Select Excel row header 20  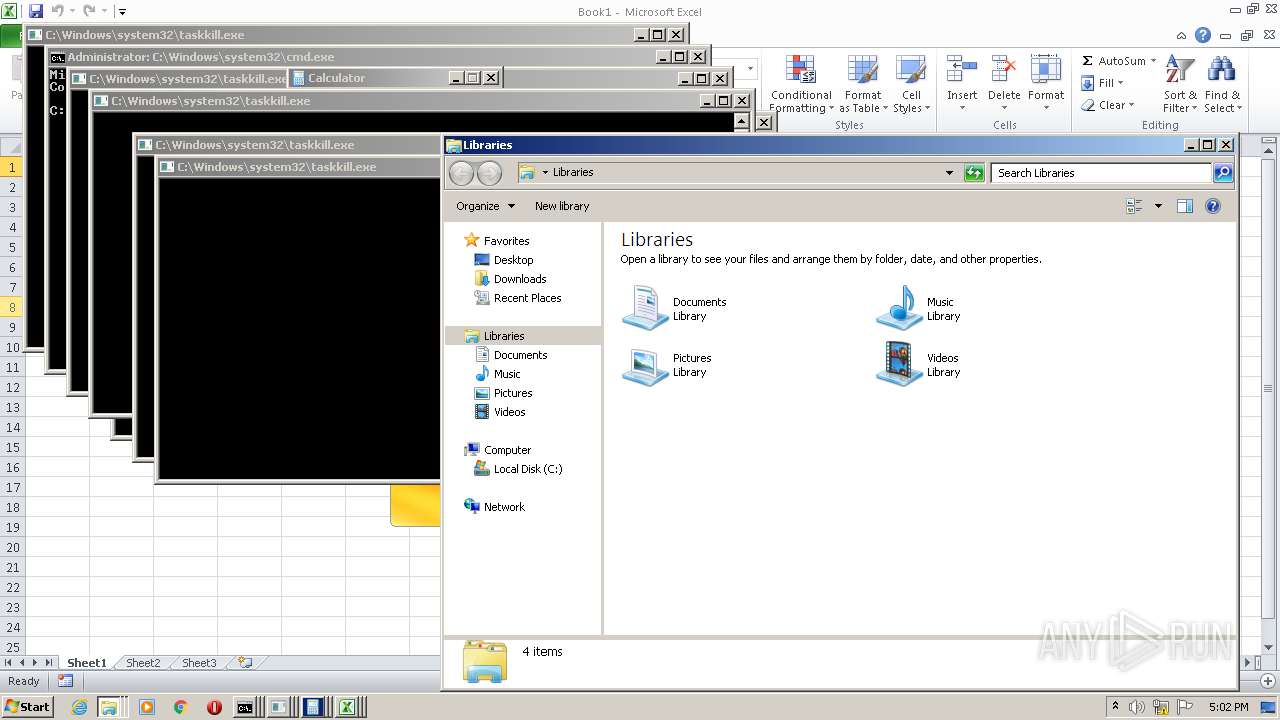click(x=12, y=547)
